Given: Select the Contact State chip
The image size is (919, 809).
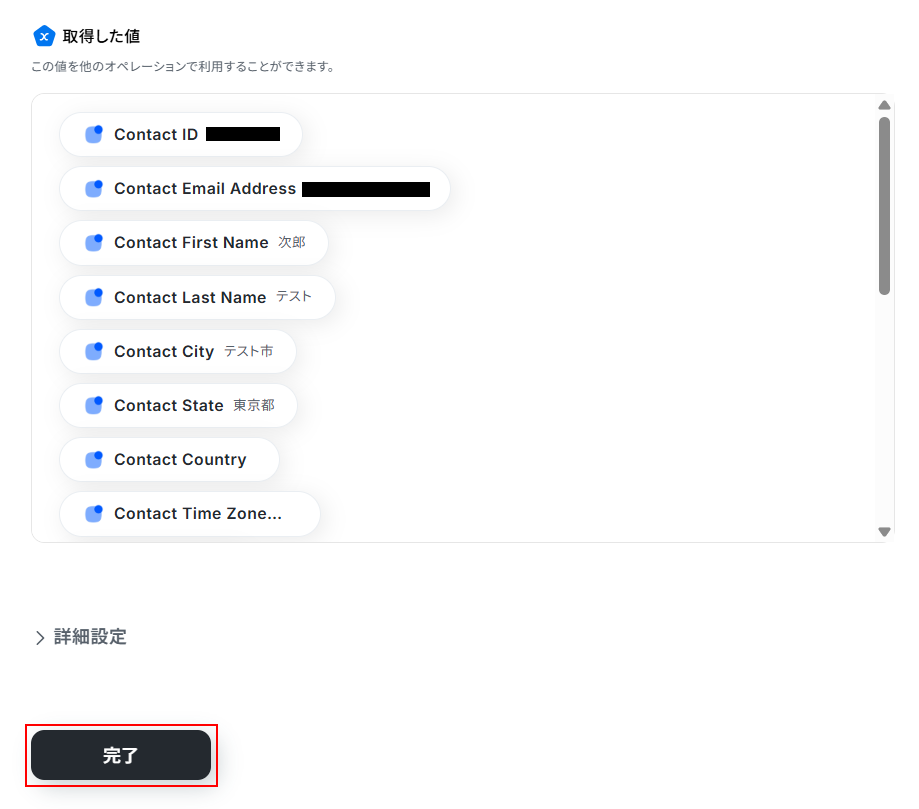Looking at the screenshot, I should [178, 405].
